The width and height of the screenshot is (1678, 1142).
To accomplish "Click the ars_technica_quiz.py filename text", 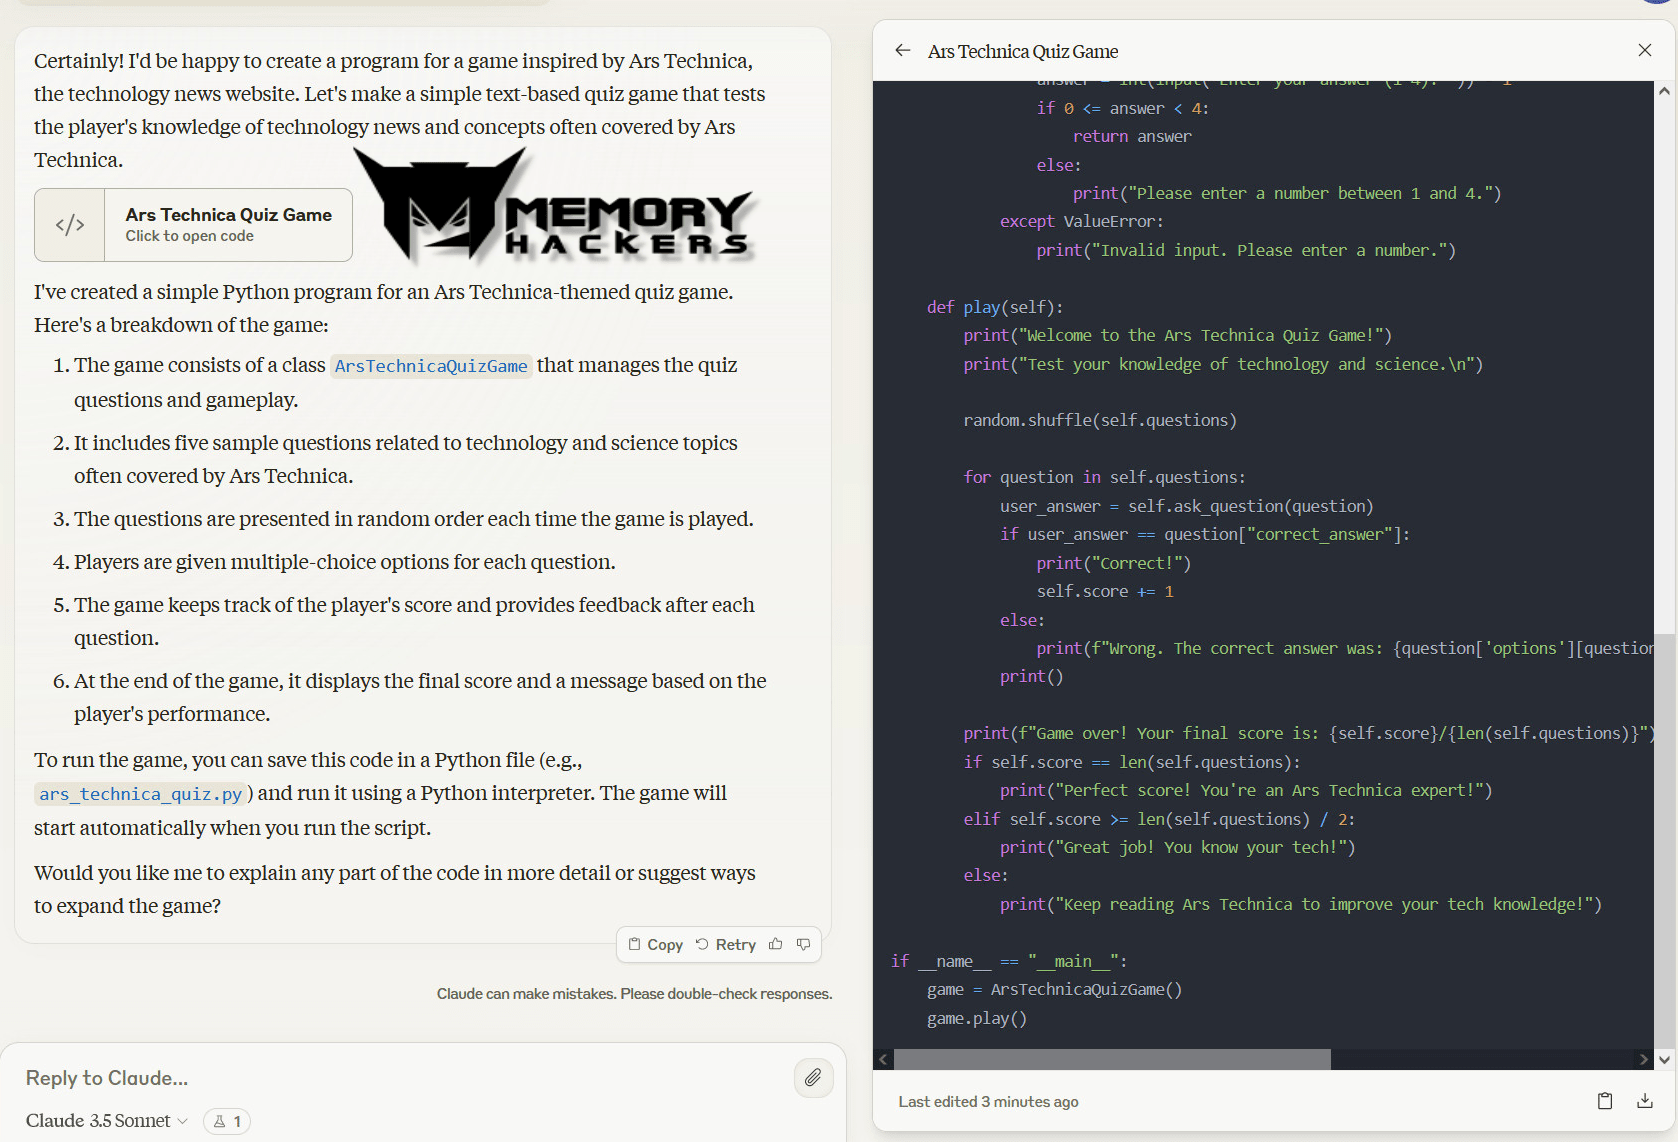I will 140,794.
